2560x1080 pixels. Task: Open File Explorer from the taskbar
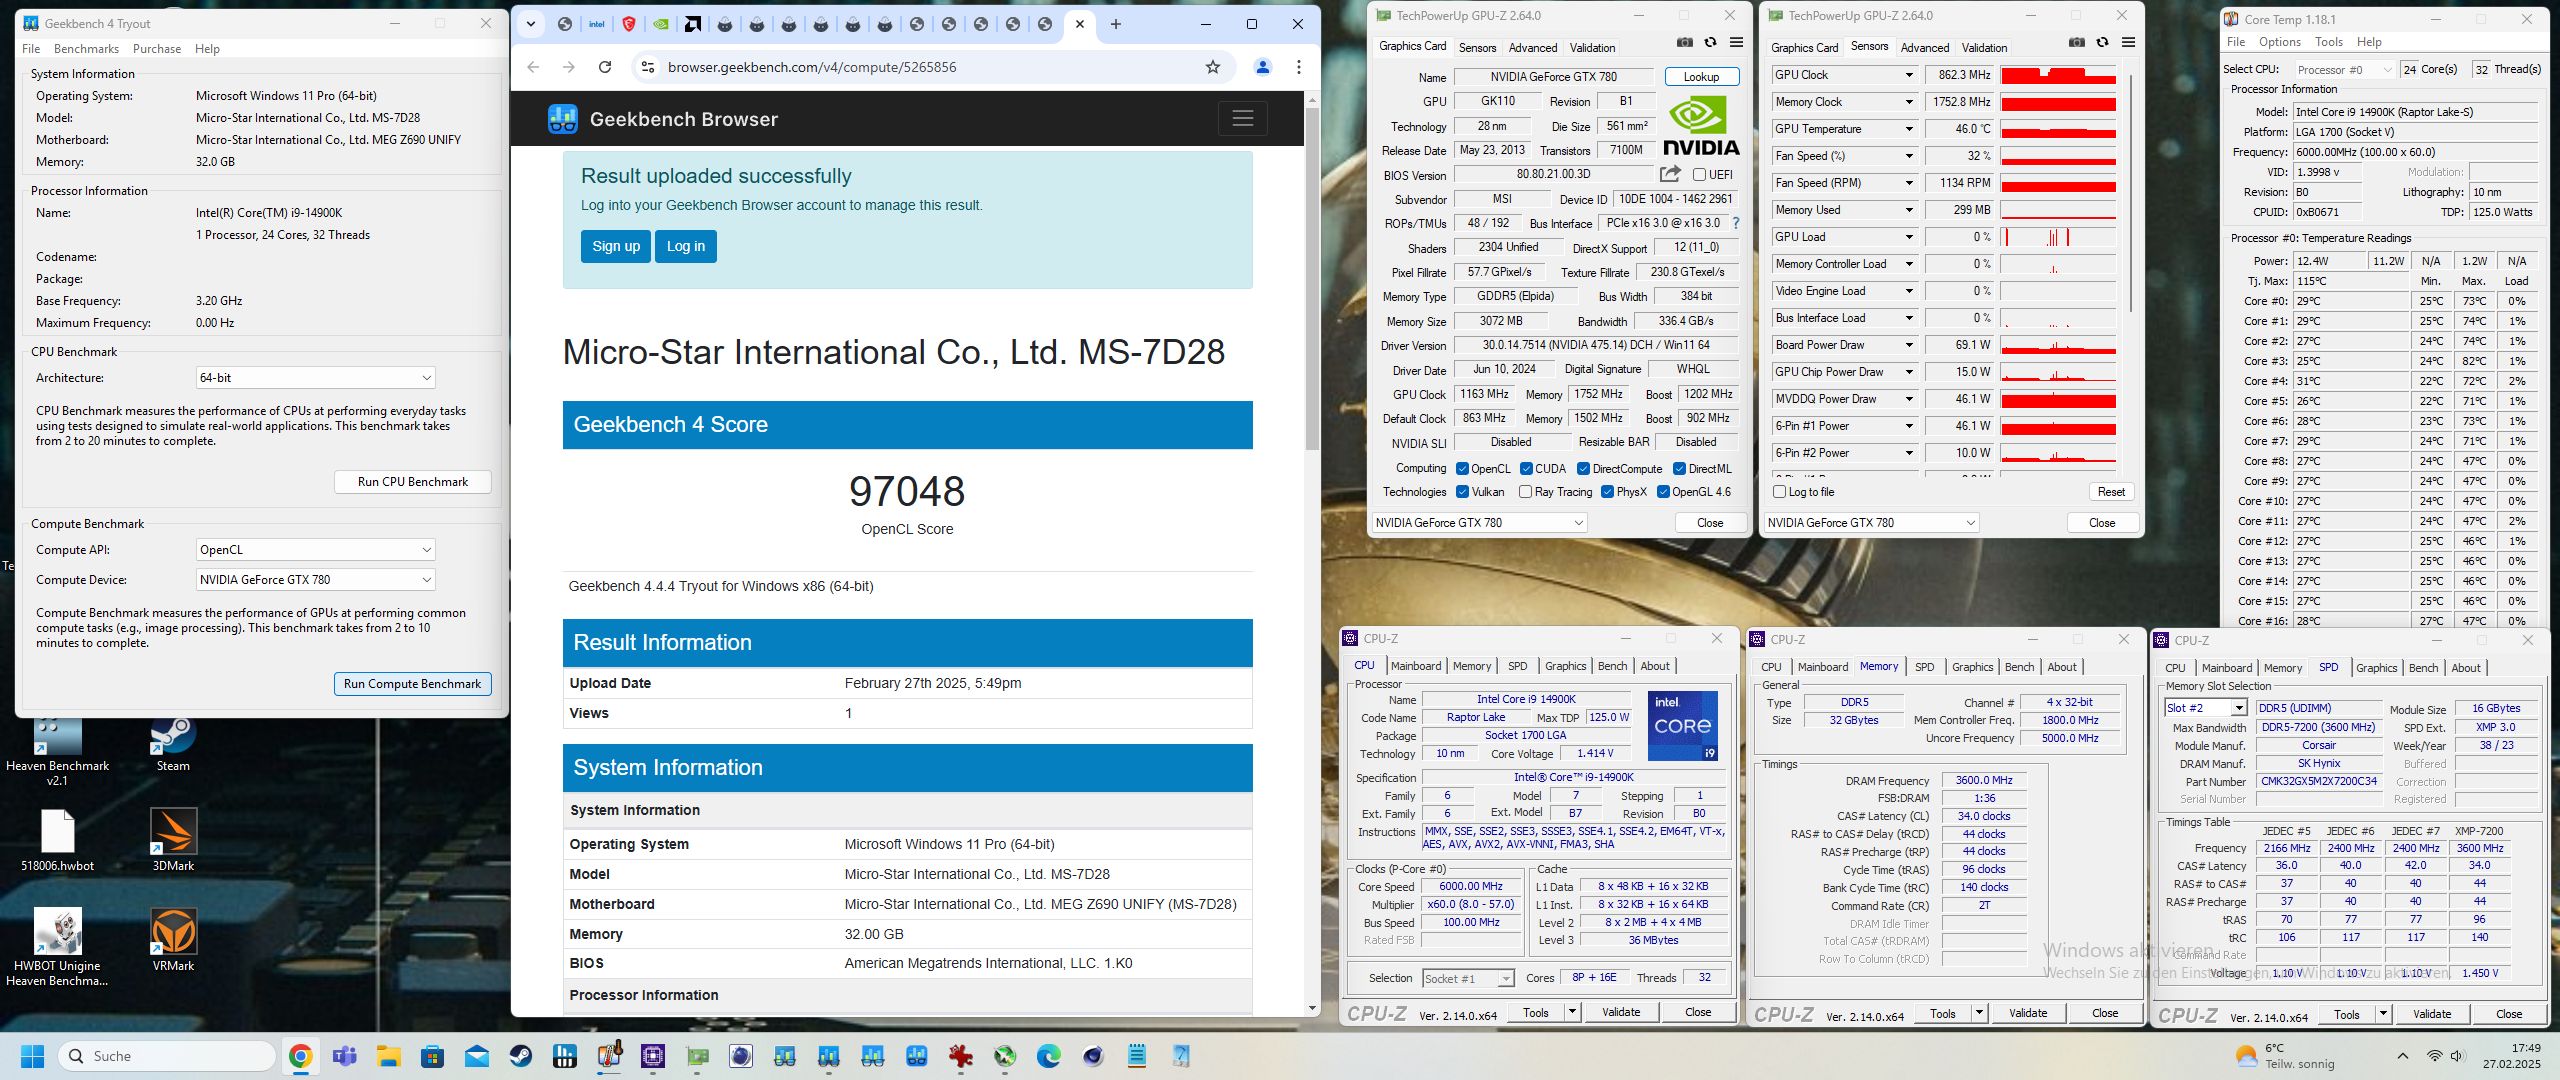click(388, 1056)
